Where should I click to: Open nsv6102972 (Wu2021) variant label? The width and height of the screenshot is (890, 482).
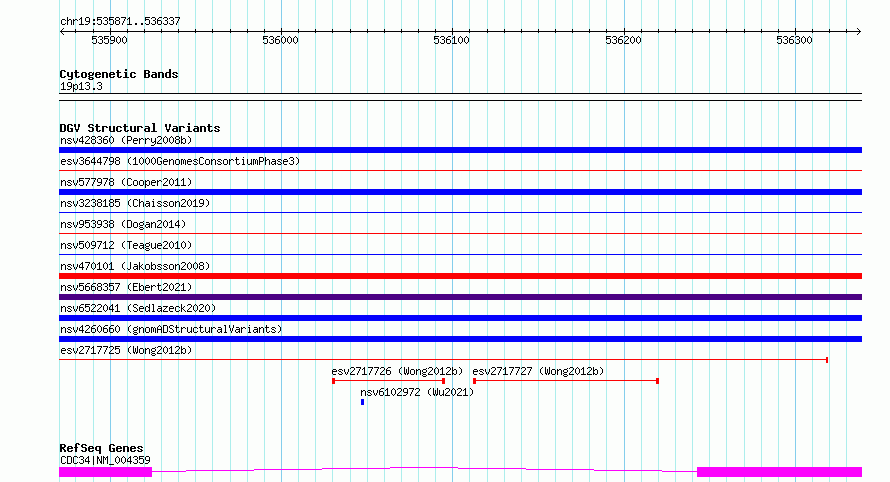[x=417, y=392]
